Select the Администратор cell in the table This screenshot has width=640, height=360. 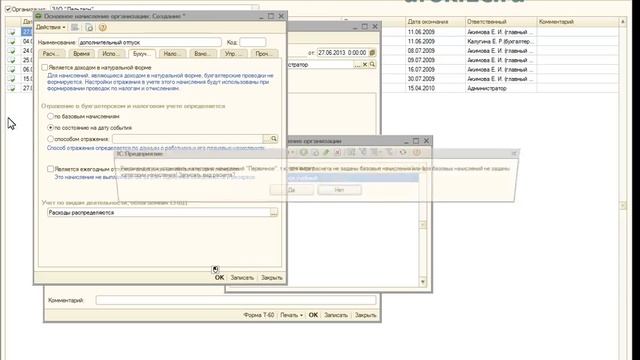point(501,88)
